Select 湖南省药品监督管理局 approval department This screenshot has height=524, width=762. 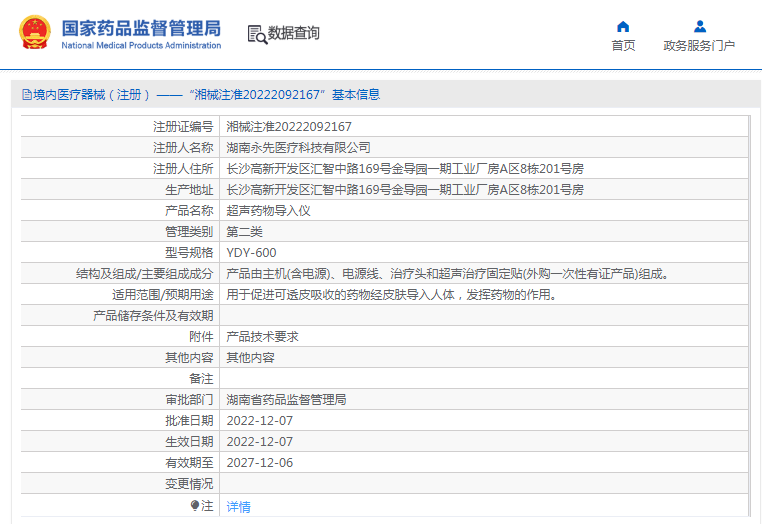(x=286, y=399)
